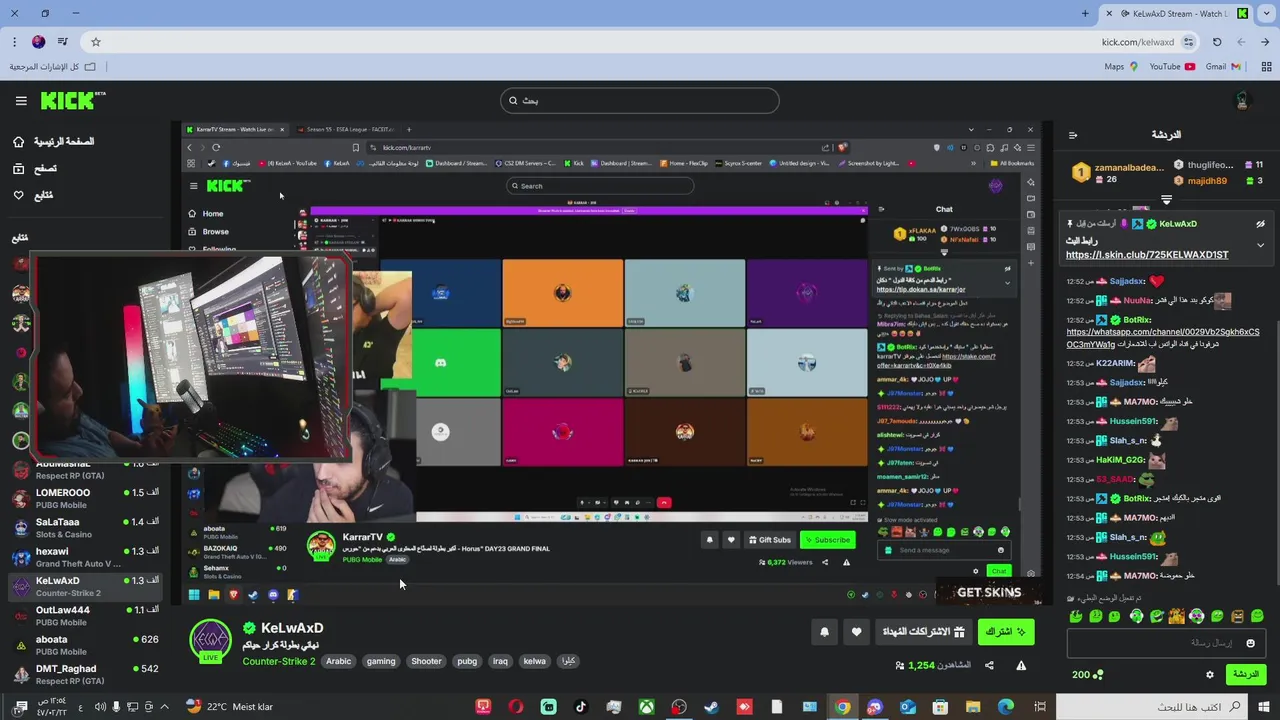1280x720 pixels.
Task: Open the OutLaw444 channel in the sidebar
Action: [84, 616]
